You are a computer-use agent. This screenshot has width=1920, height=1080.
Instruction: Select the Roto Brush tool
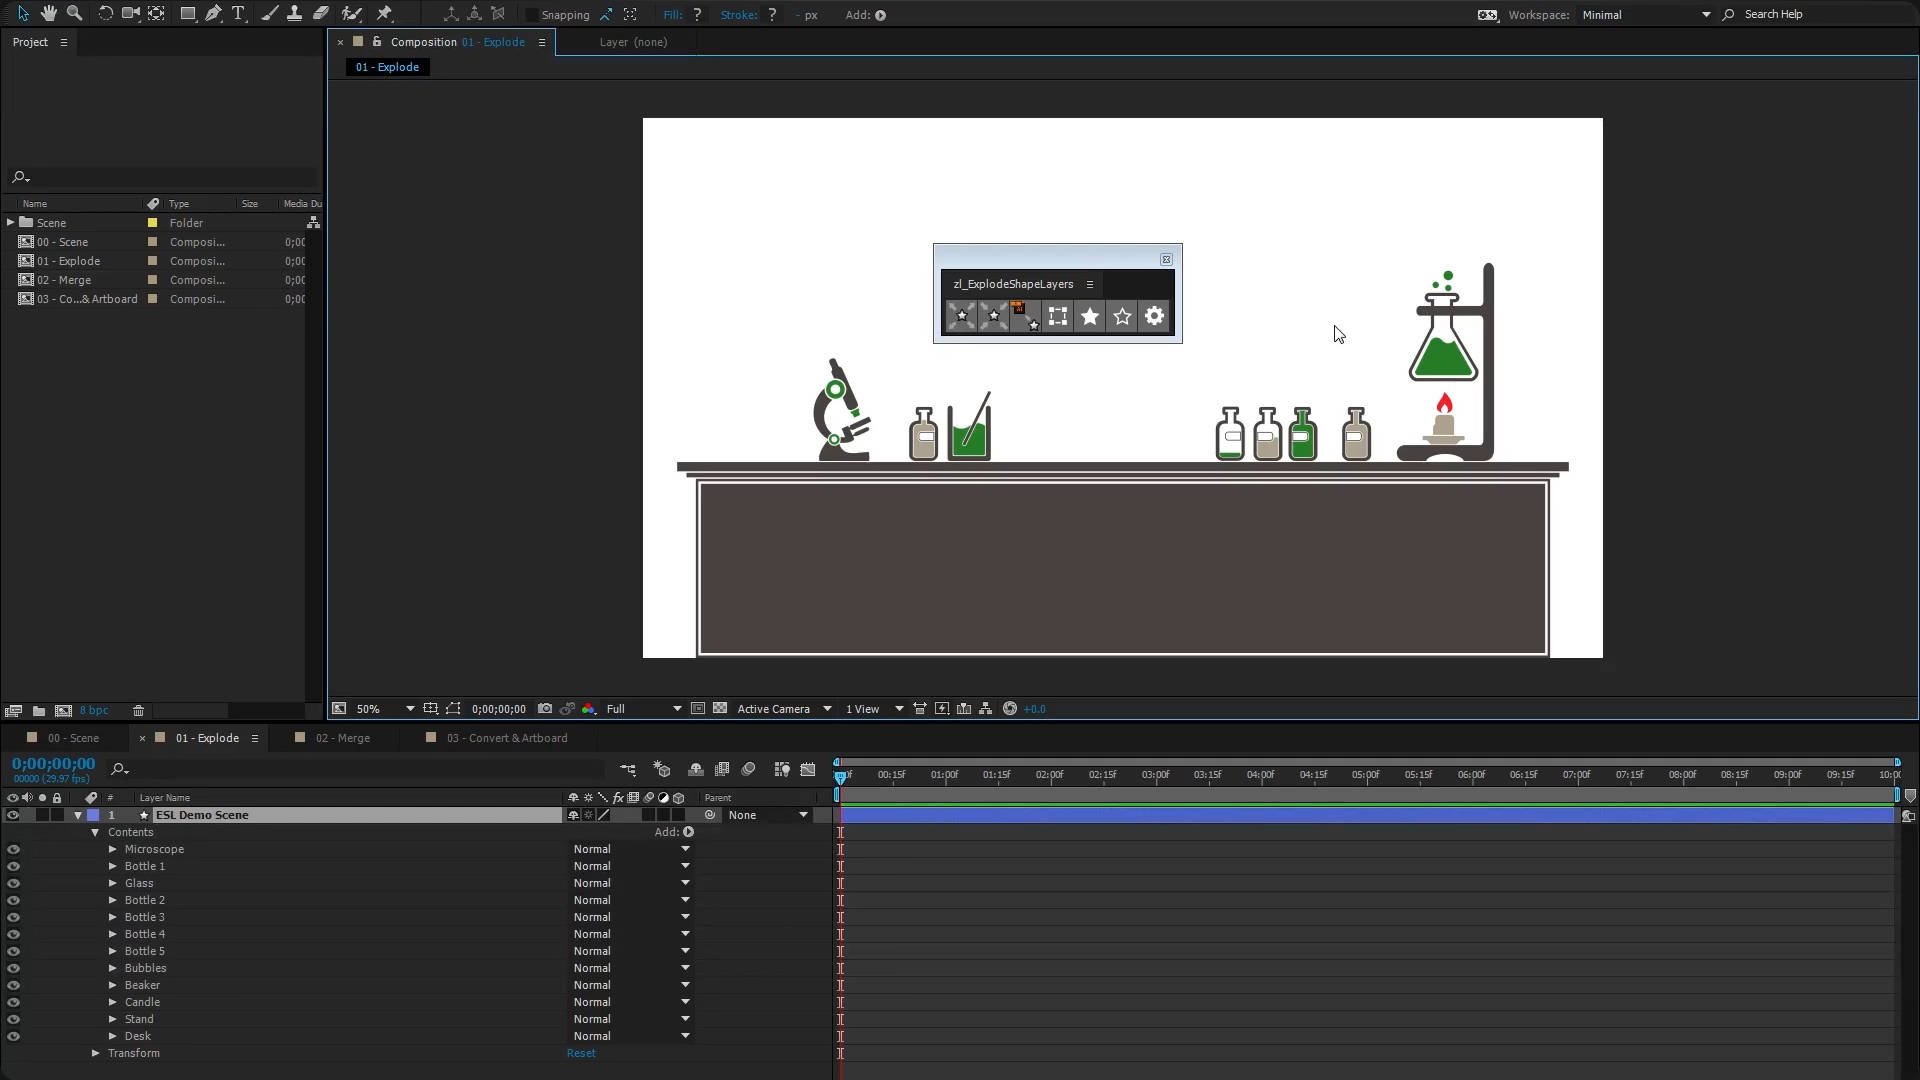(x=352, y=14)
